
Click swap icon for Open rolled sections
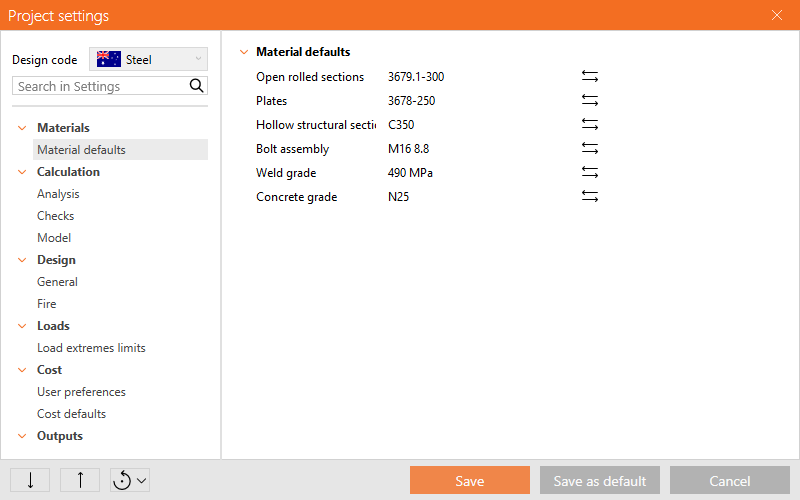(590, 77)
